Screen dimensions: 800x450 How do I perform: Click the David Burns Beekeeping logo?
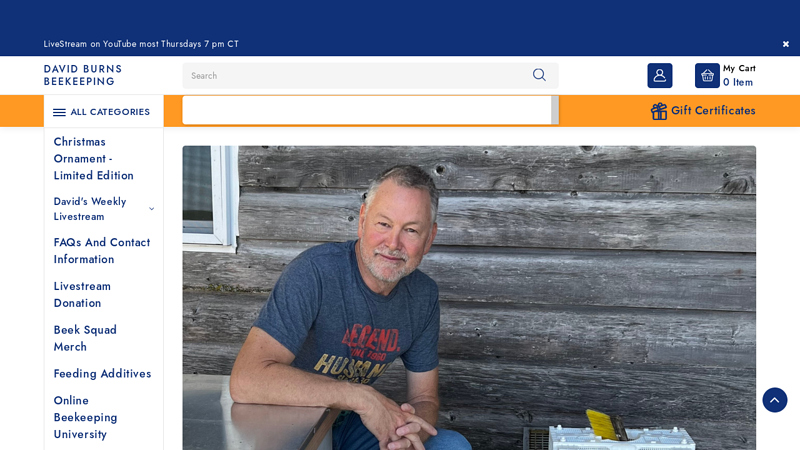[x=83, y=75]
